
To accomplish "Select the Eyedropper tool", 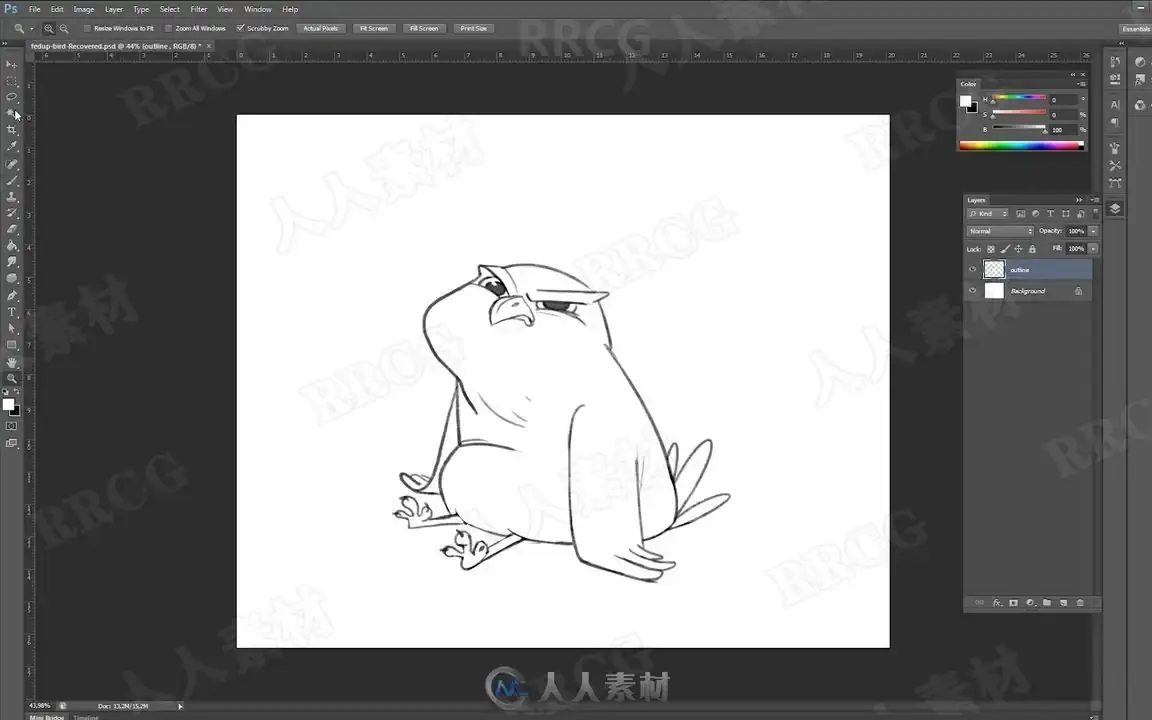I will pos(12,146).
